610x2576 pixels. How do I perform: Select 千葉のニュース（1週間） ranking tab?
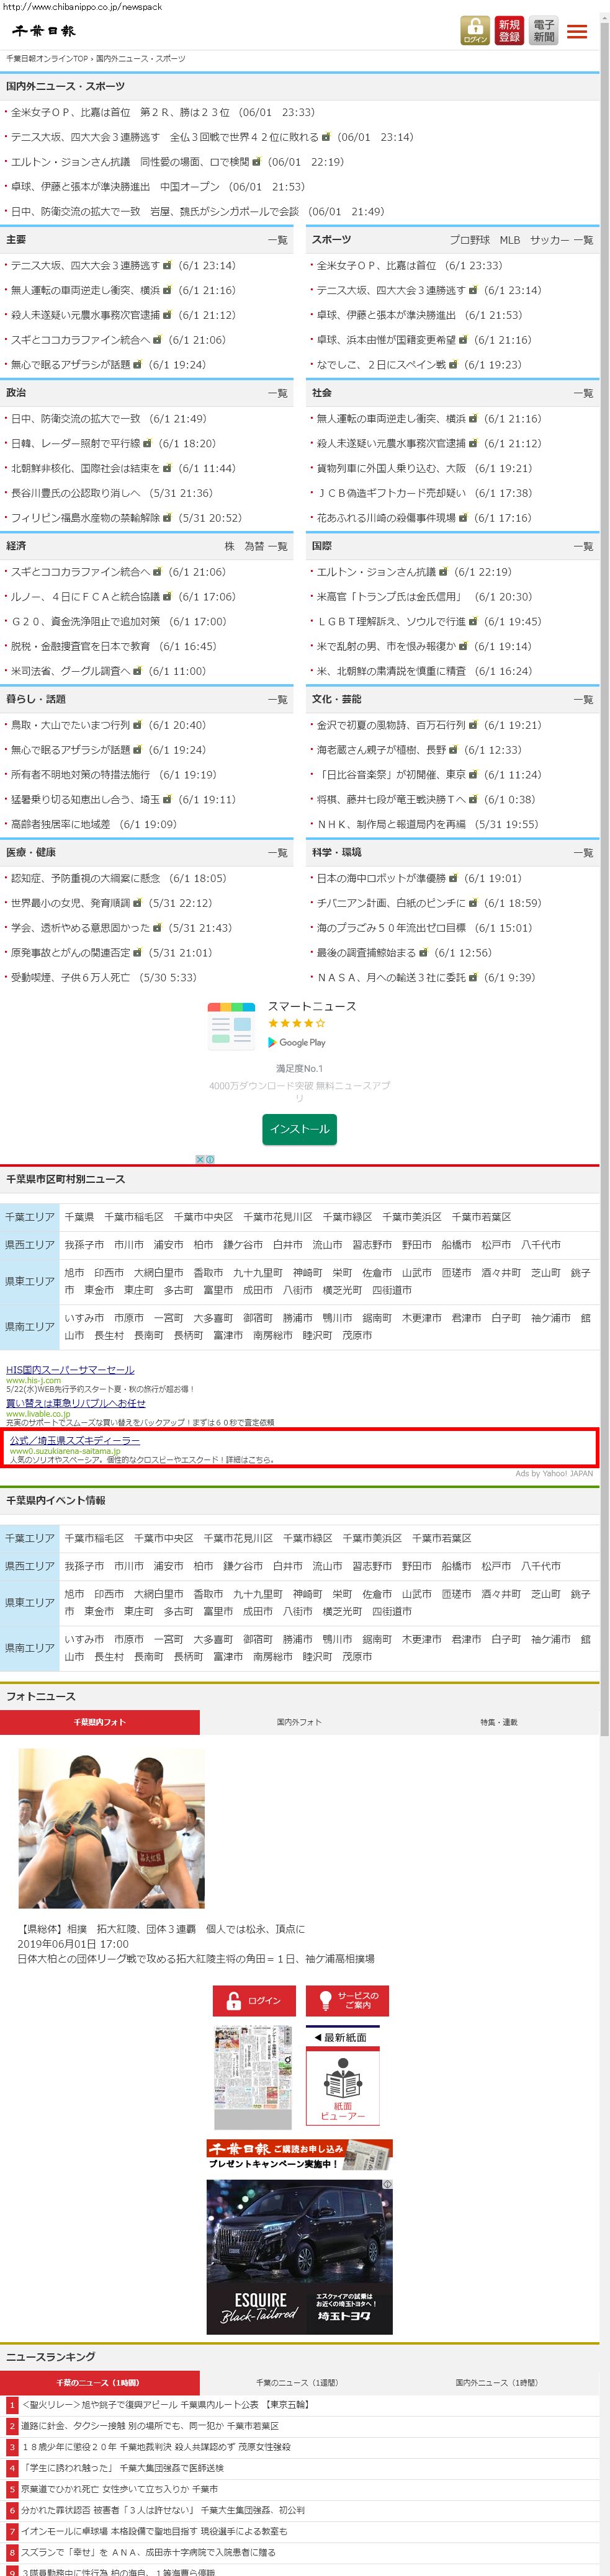(x=296, y=2382)
